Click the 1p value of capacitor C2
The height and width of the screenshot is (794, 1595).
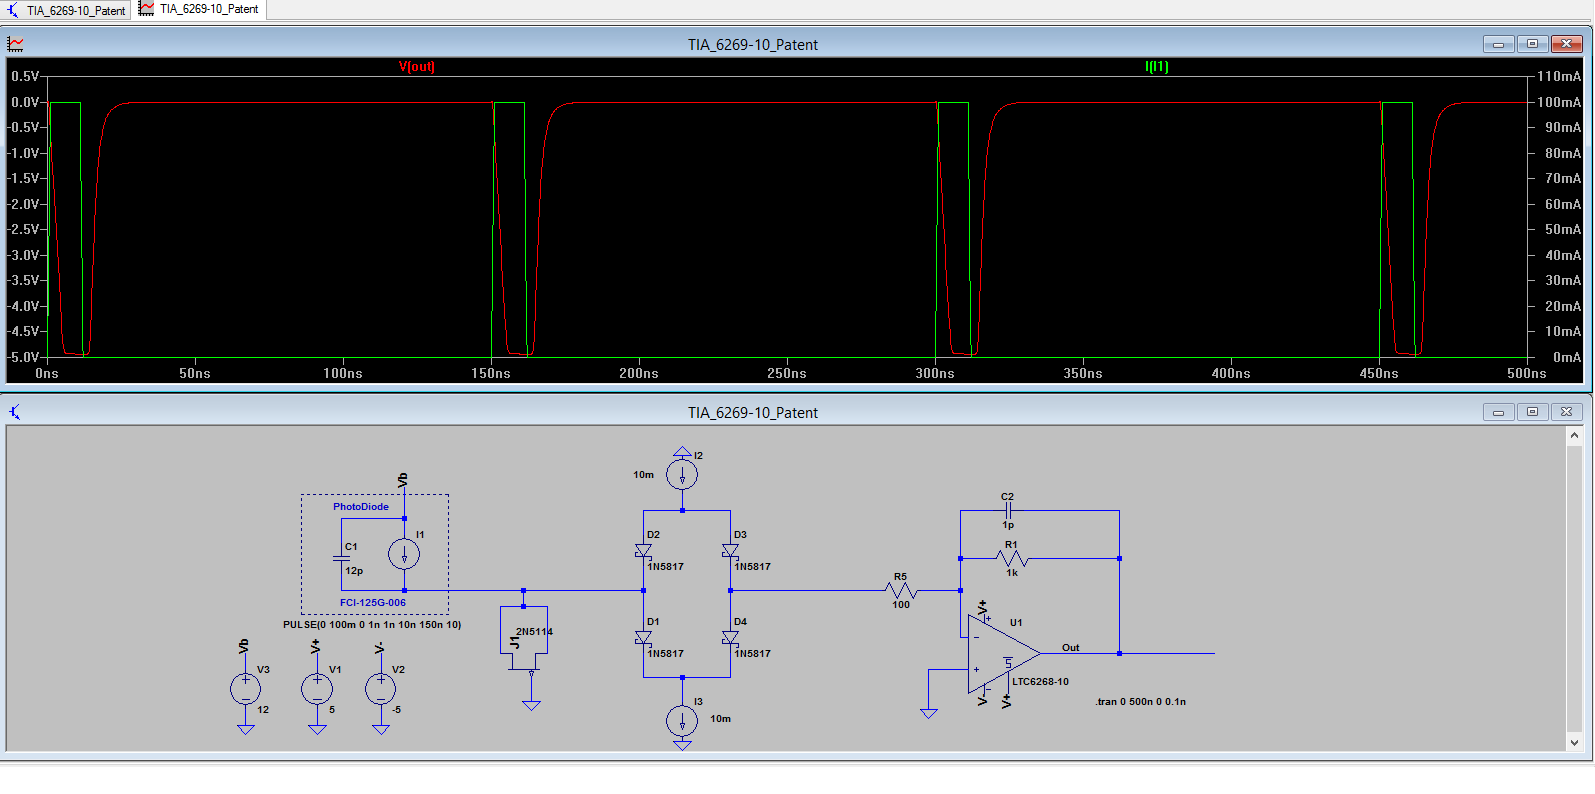[1008, 524]
